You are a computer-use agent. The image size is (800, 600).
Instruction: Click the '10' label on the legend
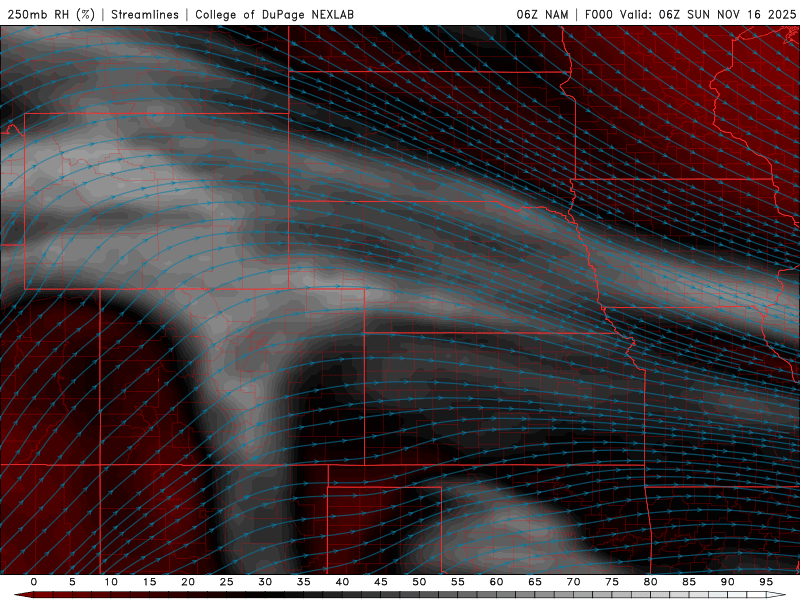111,582
